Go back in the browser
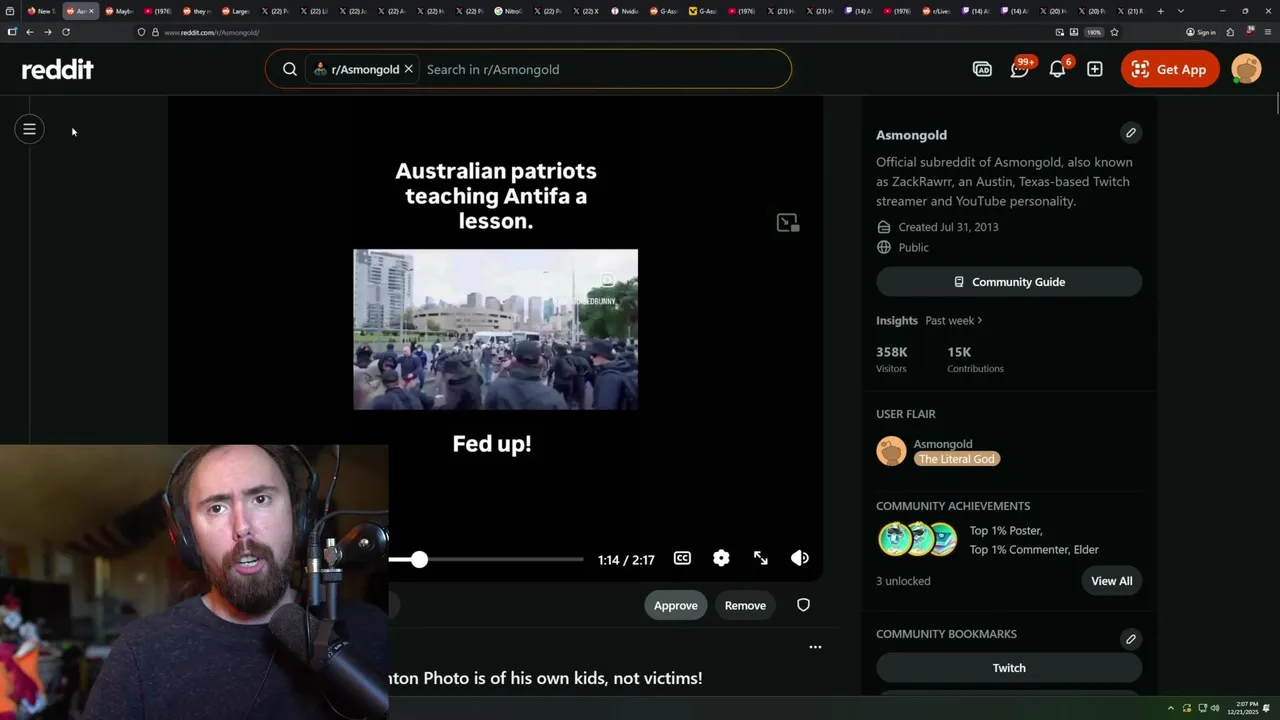Viewport: 1280px width, 720px height. pos(30,32)
